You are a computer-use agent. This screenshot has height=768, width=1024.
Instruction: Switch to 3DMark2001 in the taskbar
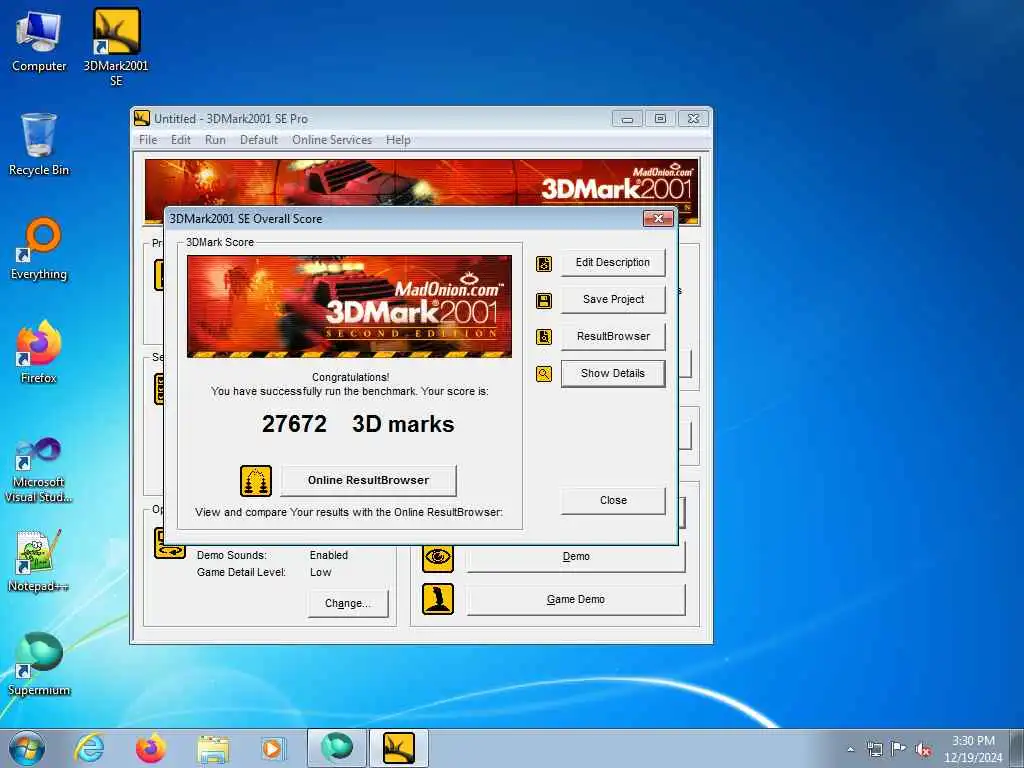click(x=399, y=748)
